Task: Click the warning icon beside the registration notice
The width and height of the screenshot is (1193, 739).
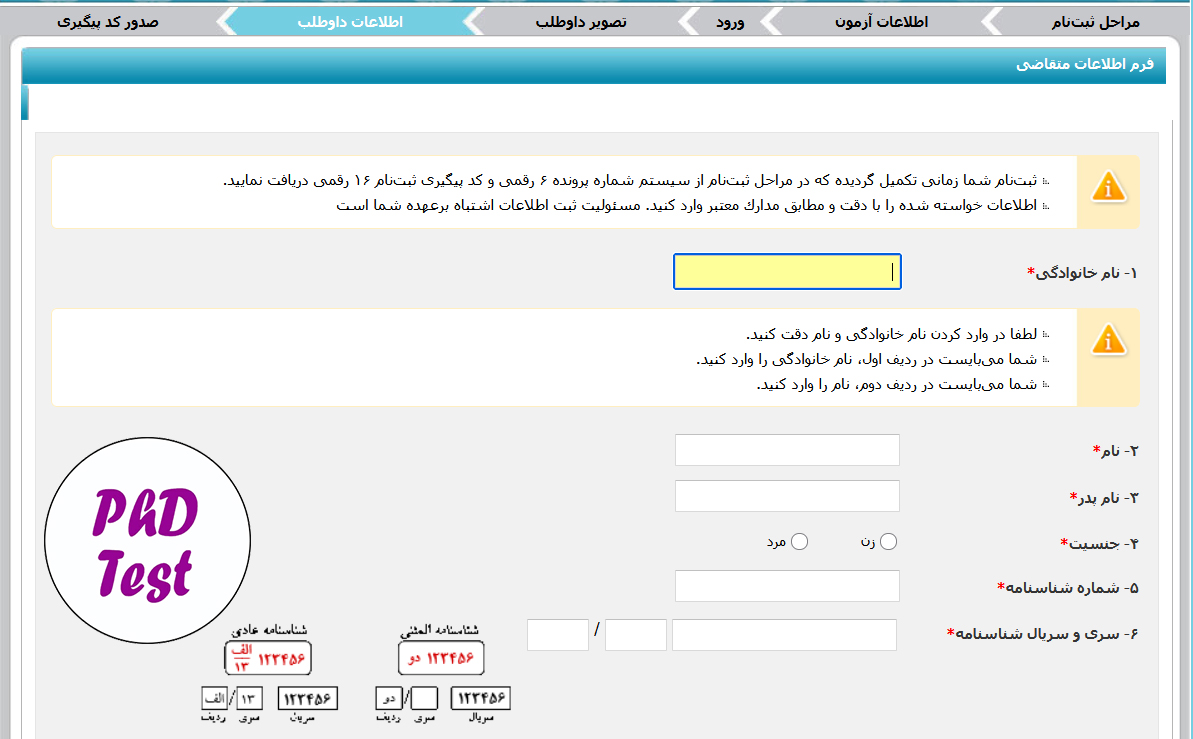Action: (1109, 187)
